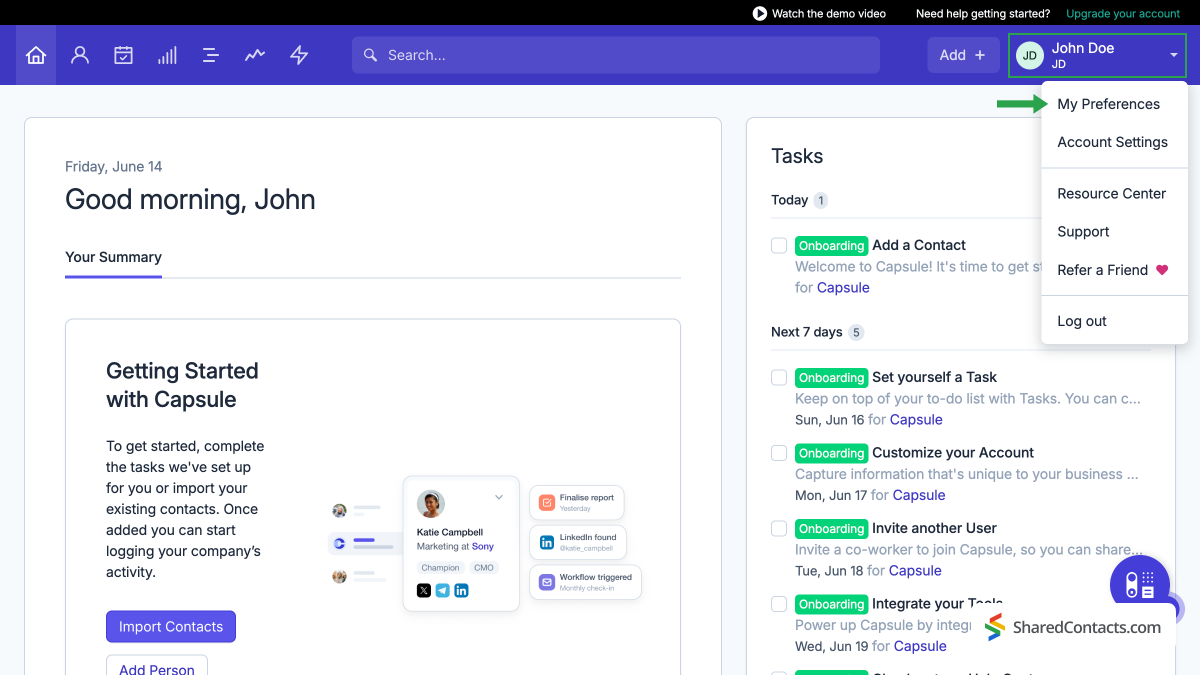The width and height of the screenshot is (1200, 675).
Task: Click the Today task count badge
Action: (821, 200)
